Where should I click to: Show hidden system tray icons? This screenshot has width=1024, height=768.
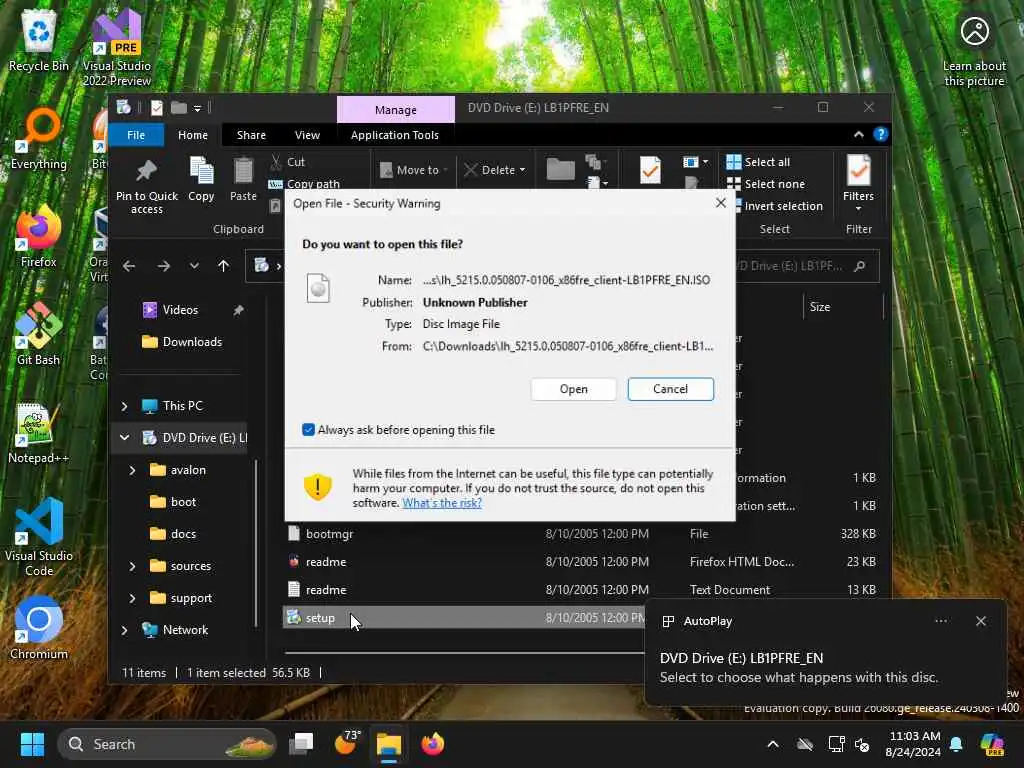773,744
